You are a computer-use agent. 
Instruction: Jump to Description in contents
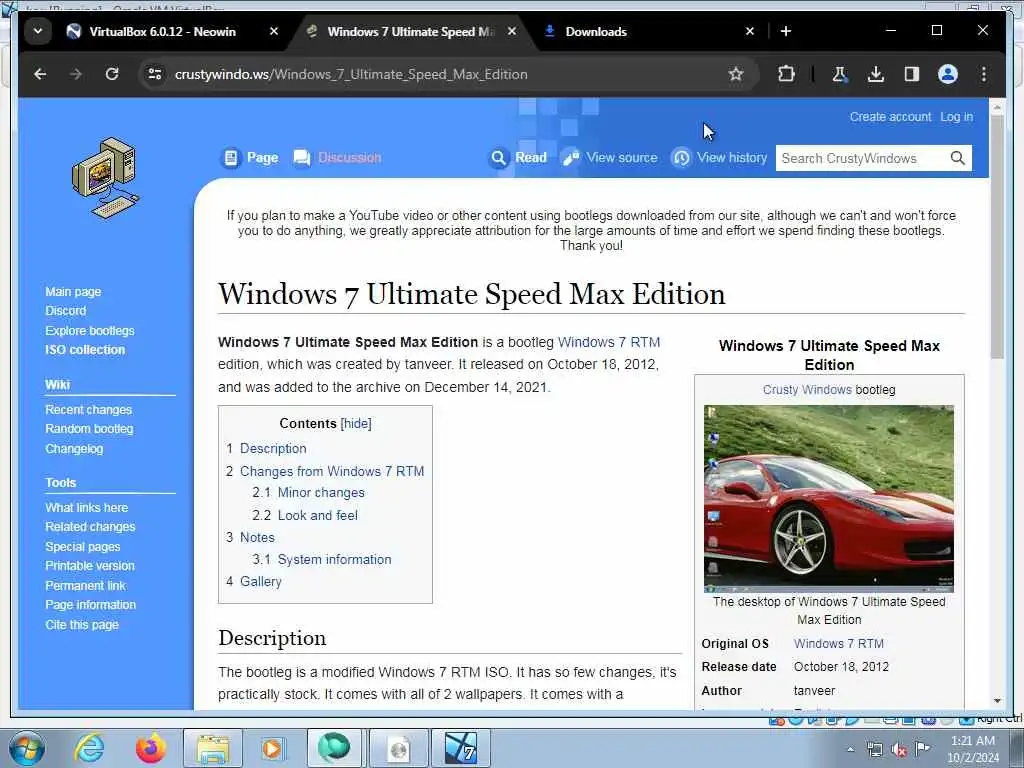[x=273, y=449]
